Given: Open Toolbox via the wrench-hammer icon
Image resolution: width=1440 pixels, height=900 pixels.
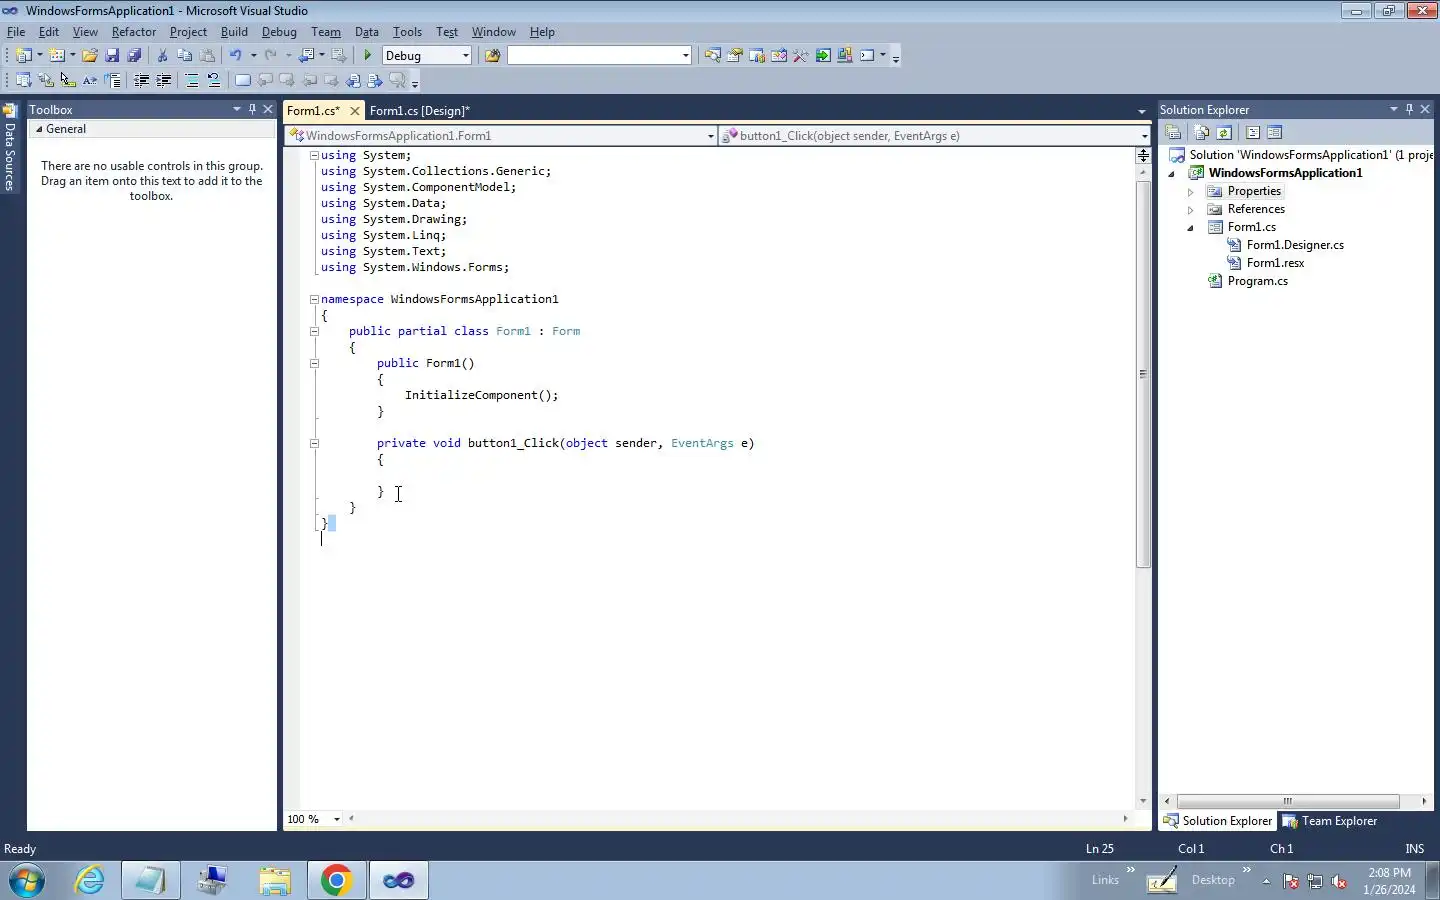Looking at the screenshot, I should coord(800,56).
